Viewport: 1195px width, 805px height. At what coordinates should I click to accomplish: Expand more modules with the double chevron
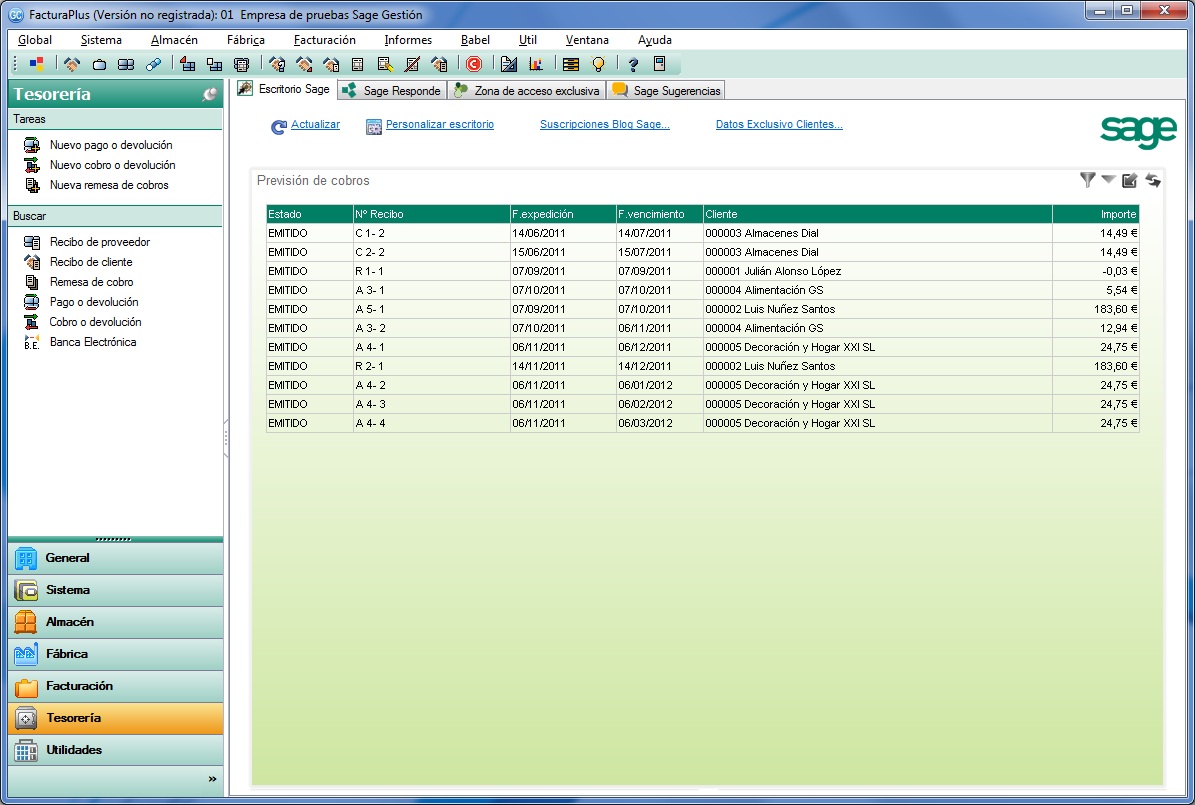(212, 778)
